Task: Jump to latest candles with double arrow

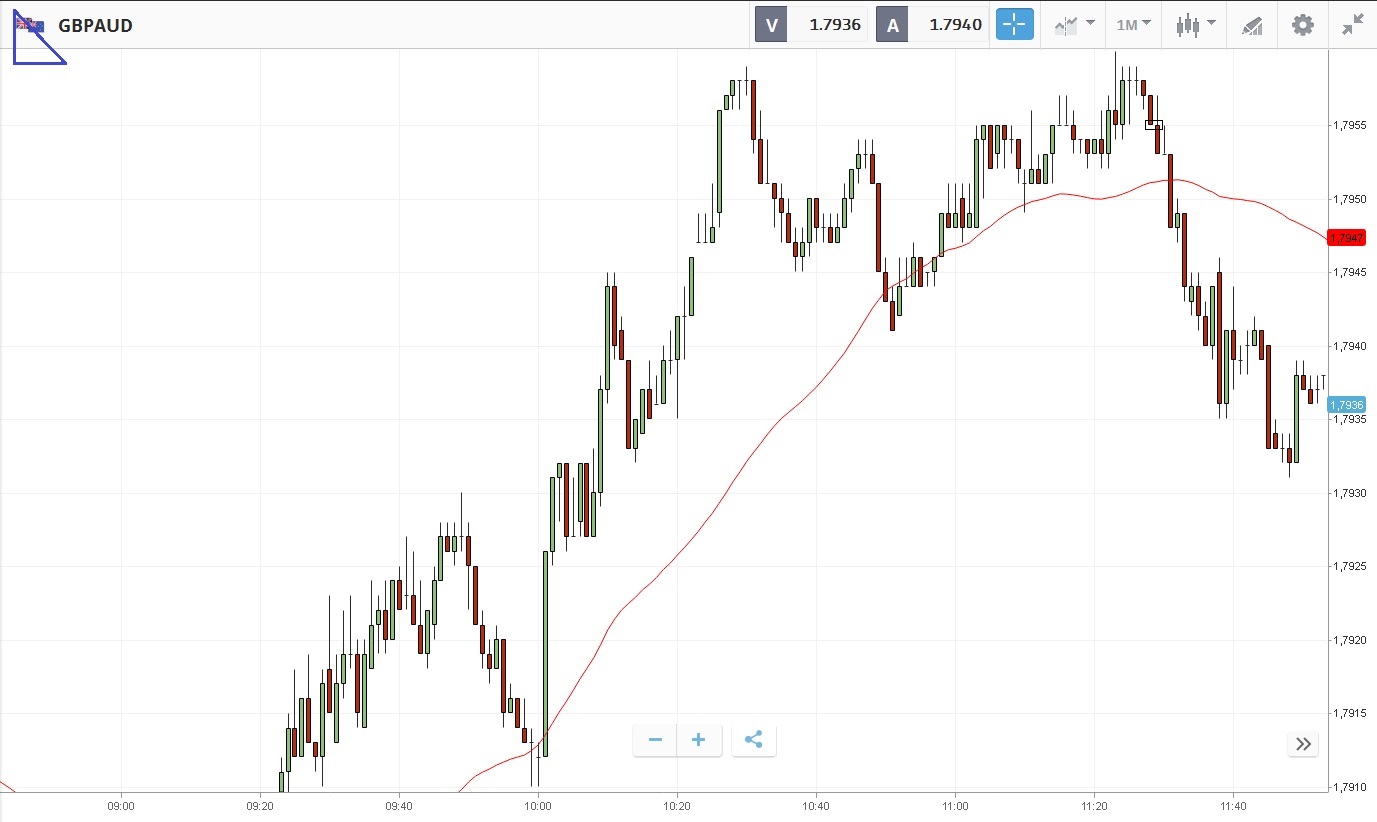Action: point(1303,743)
